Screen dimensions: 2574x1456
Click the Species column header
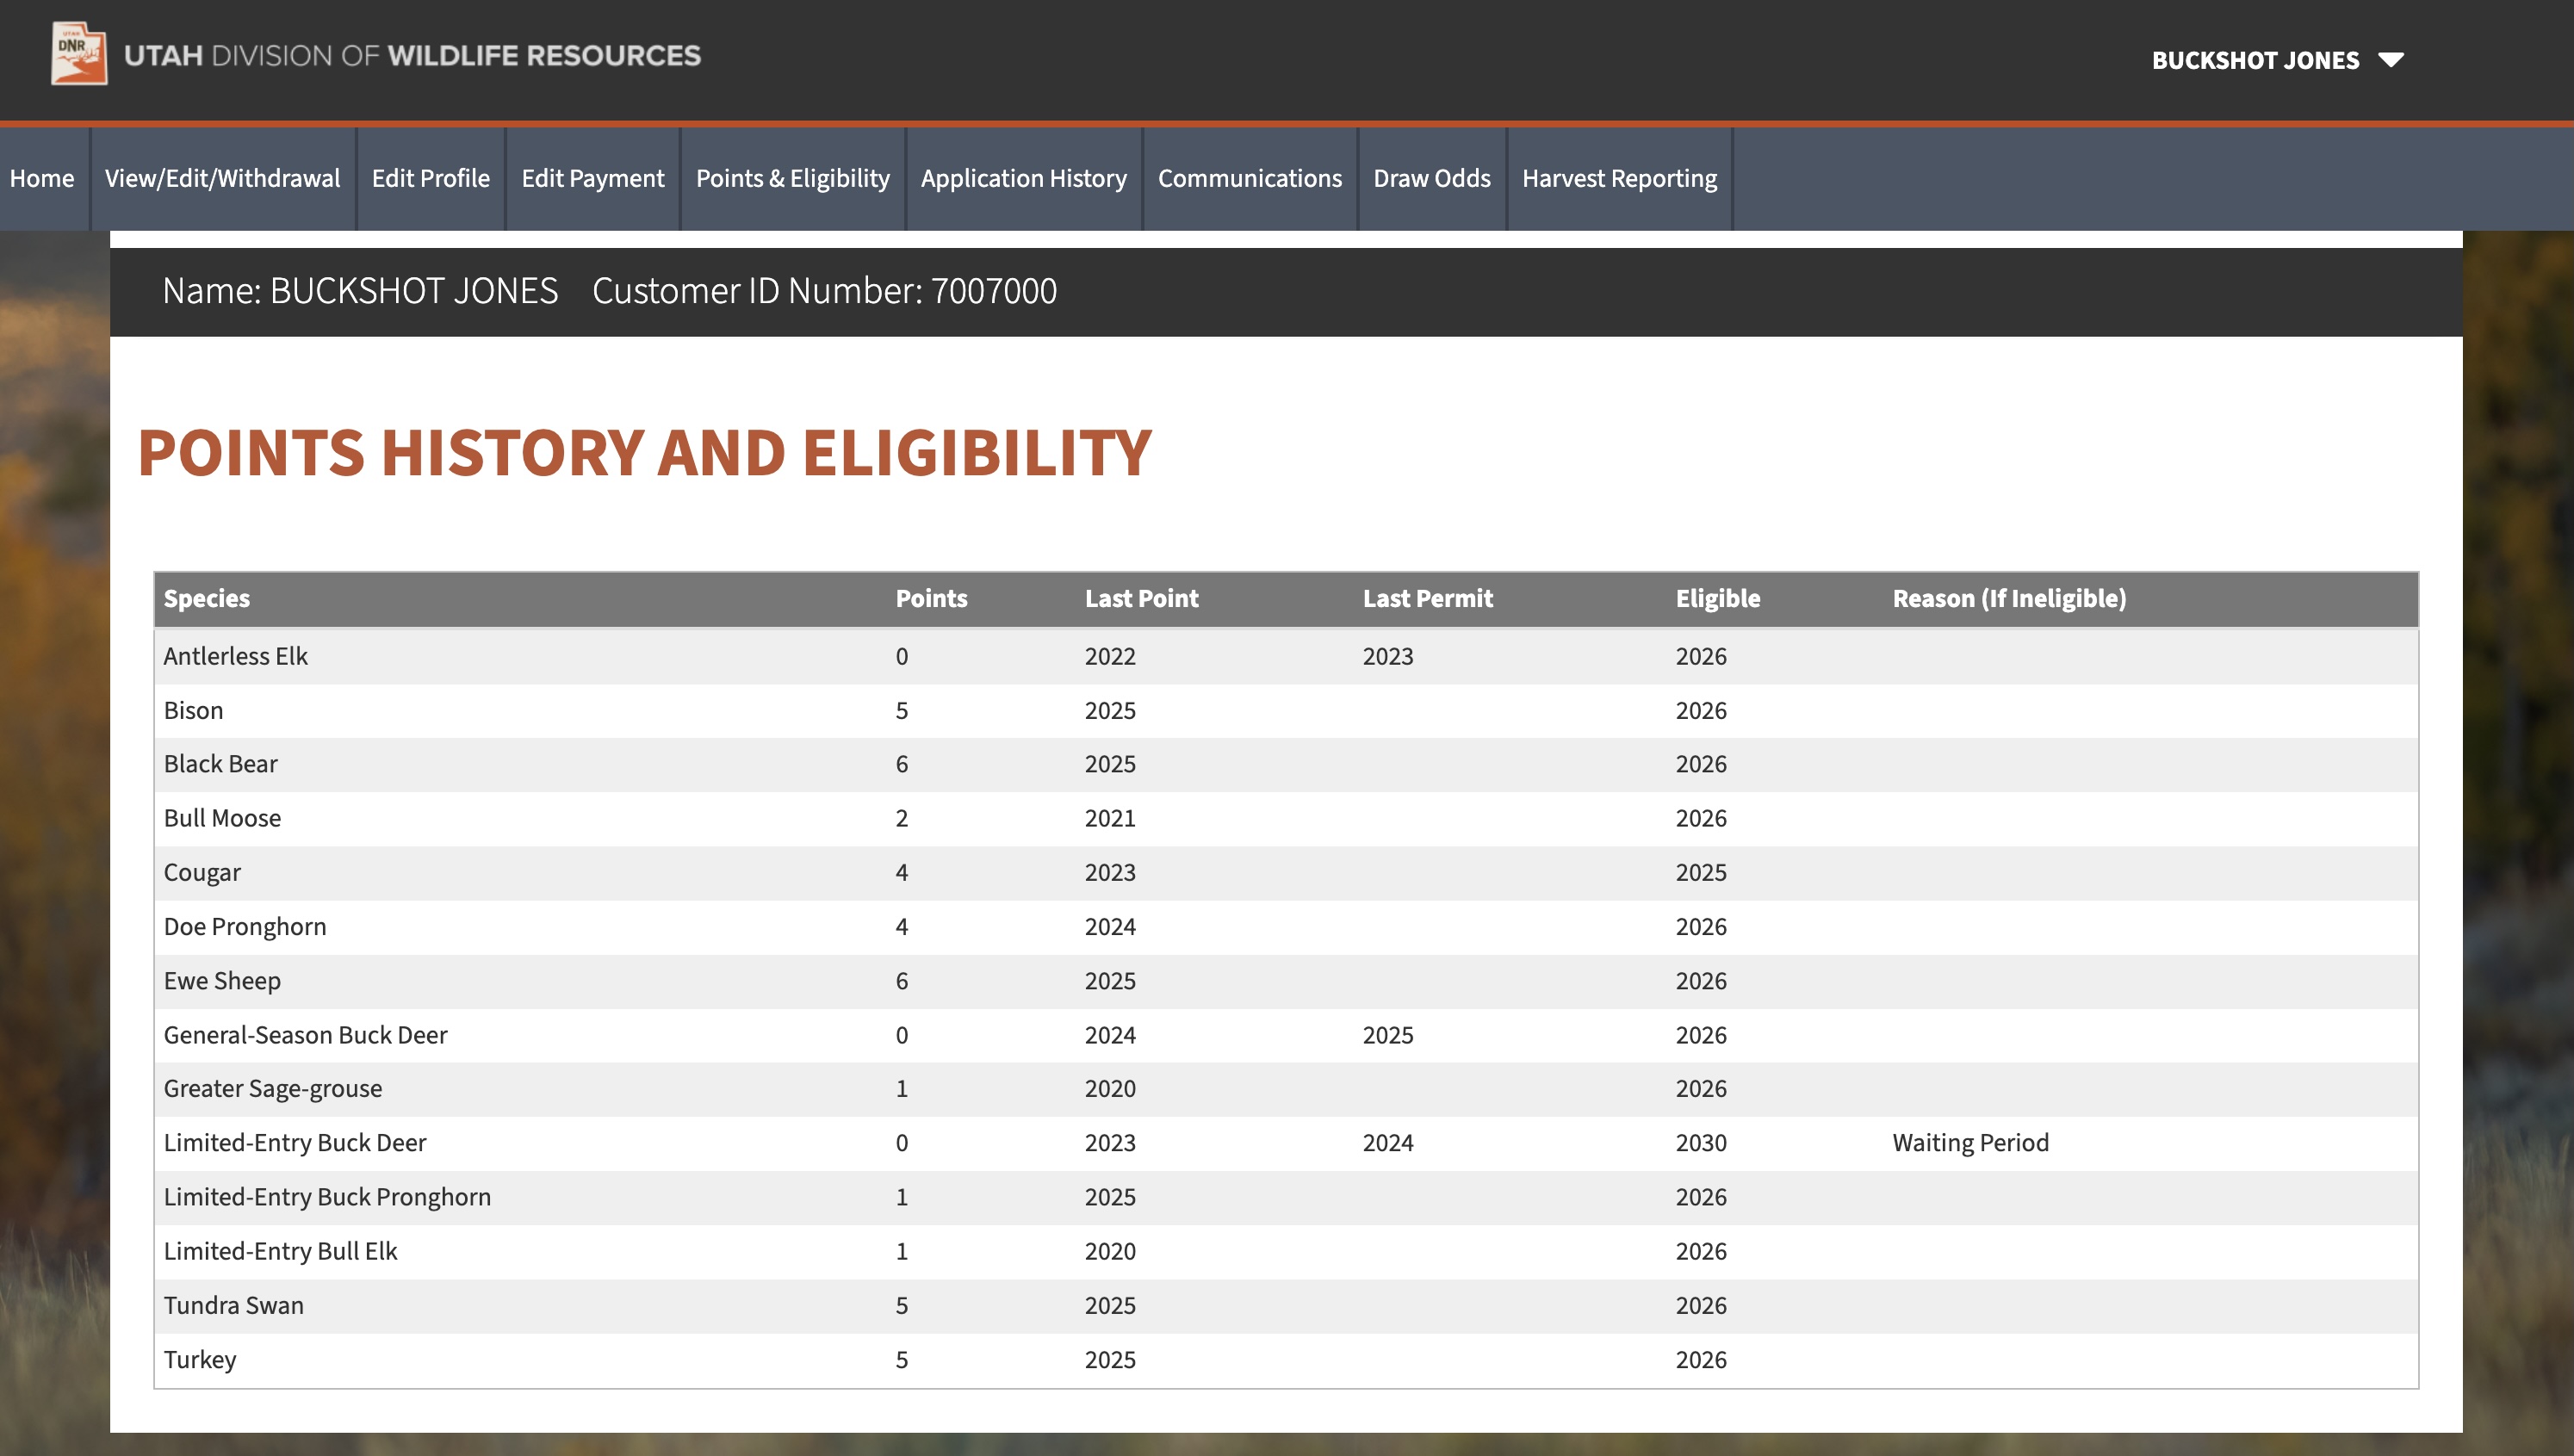point(206,598)
